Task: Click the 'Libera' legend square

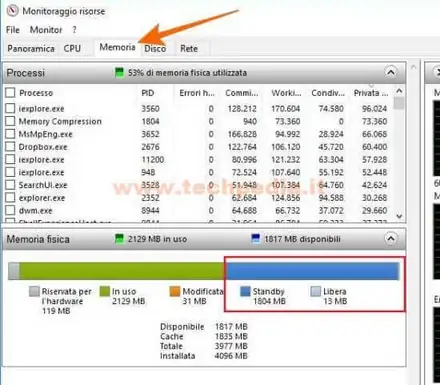Action: click(315, 291)
